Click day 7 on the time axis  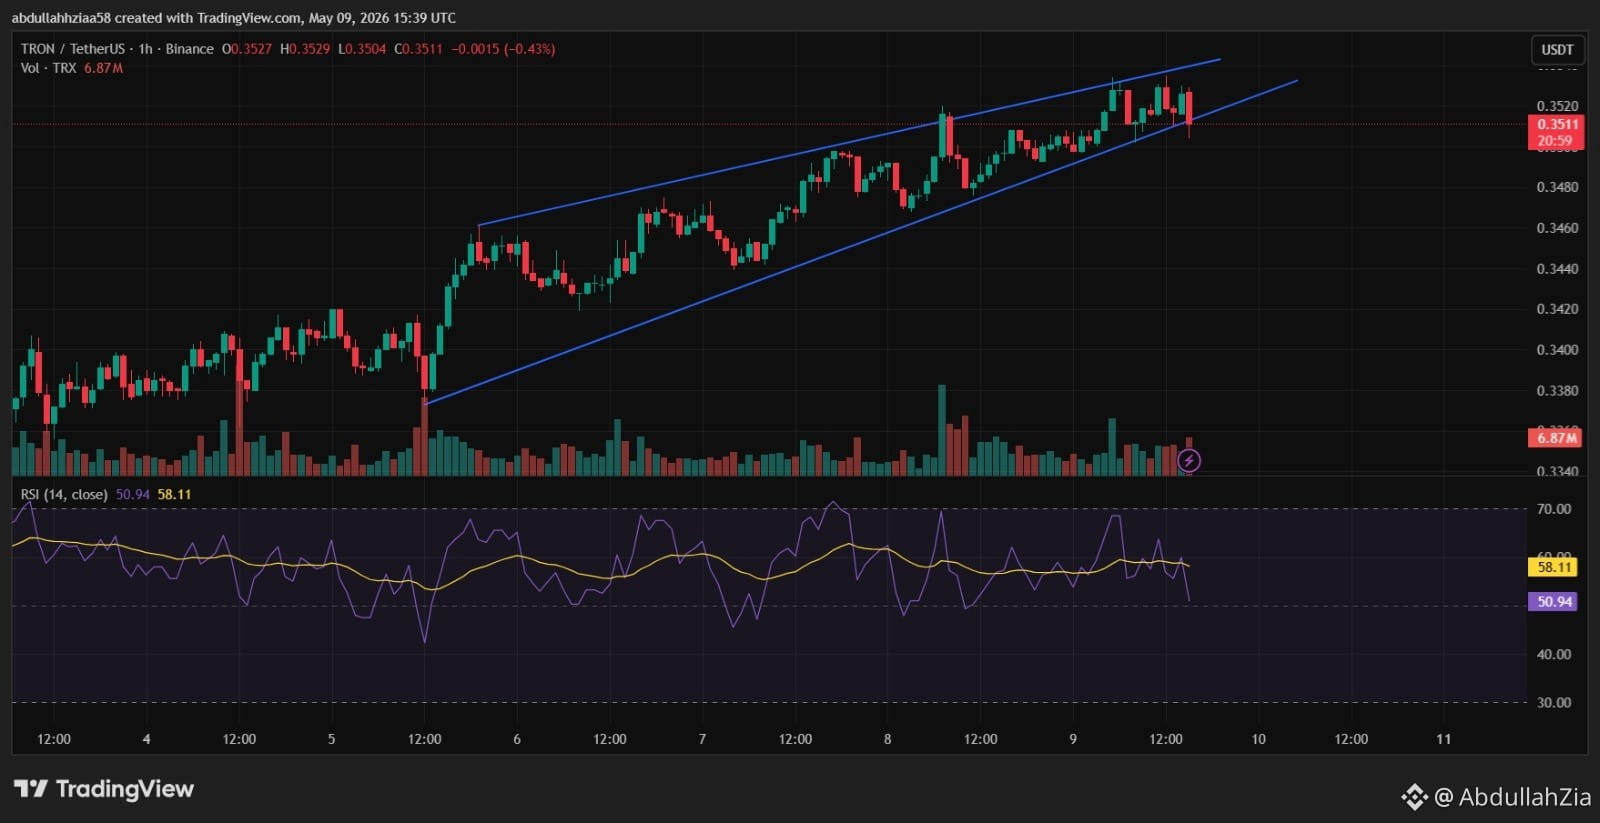tap(702, 739)
